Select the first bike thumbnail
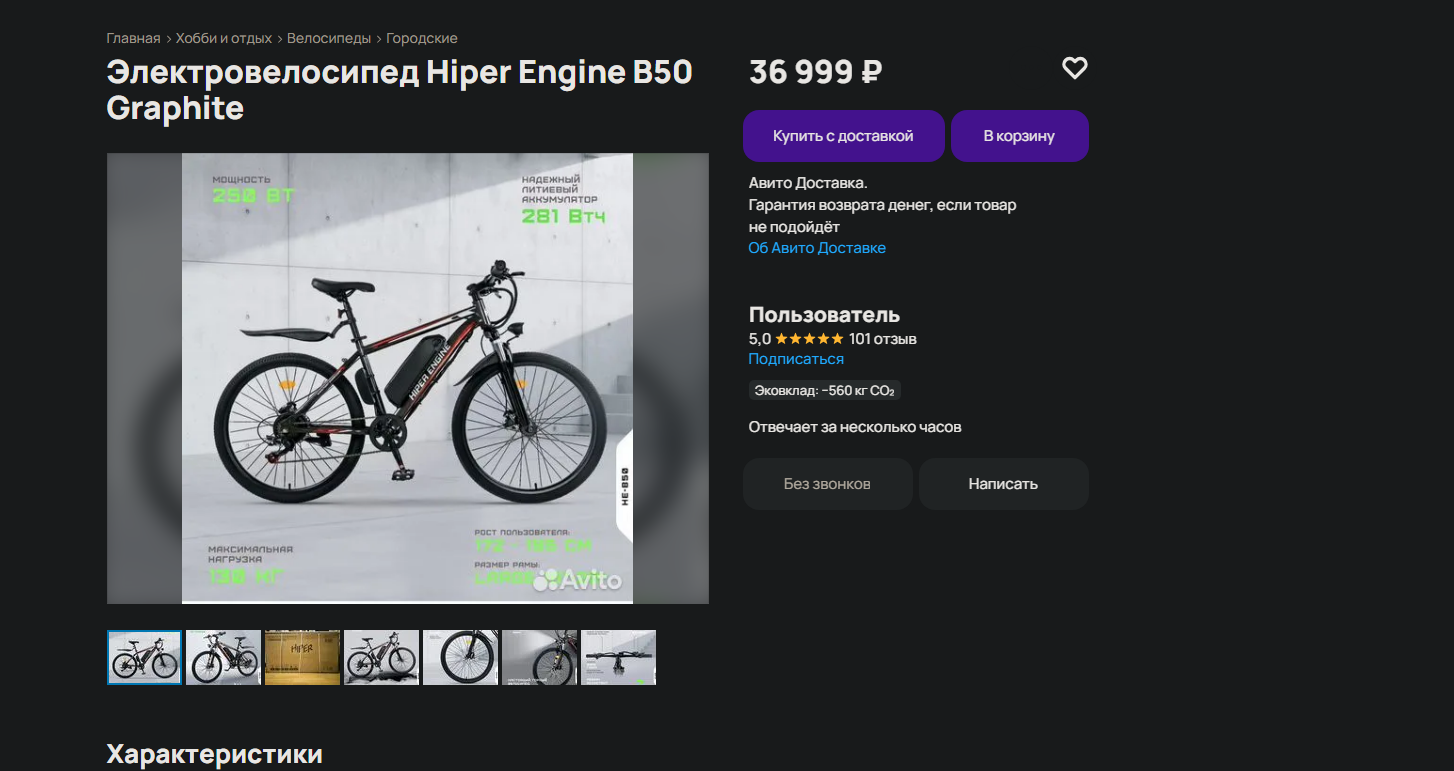This screenshot has width=1454, height=771. point(145,657)
